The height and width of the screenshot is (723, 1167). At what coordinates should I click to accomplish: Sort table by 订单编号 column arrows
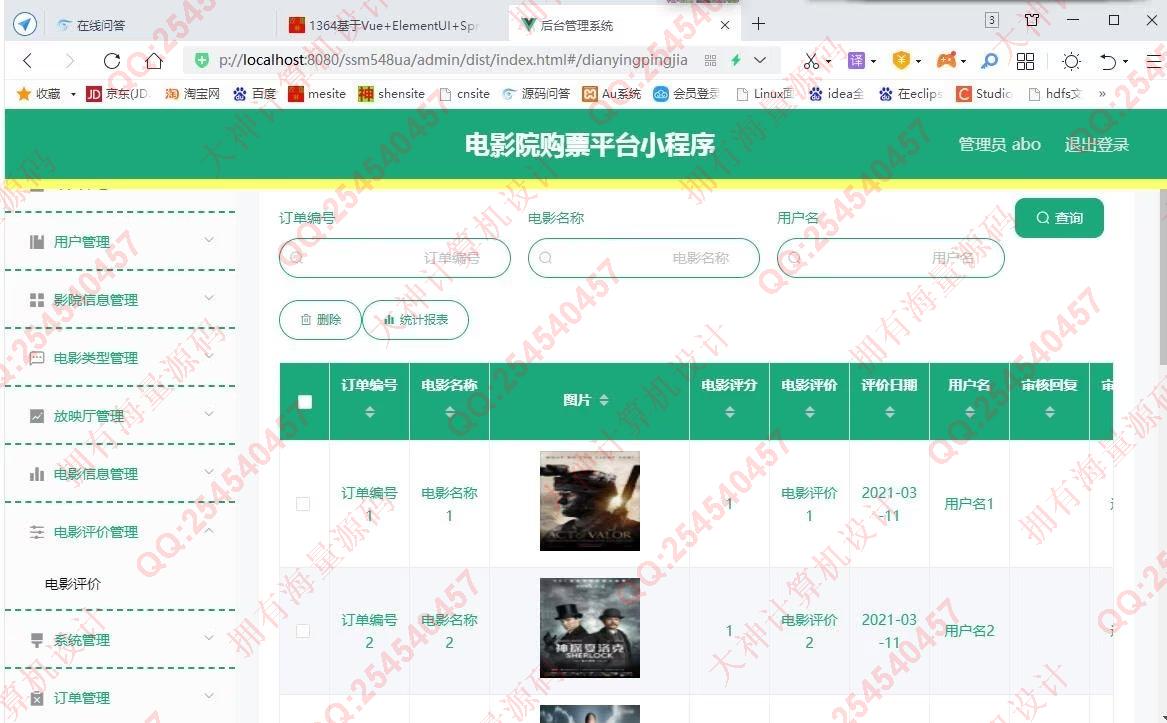(x=370, y=412)
